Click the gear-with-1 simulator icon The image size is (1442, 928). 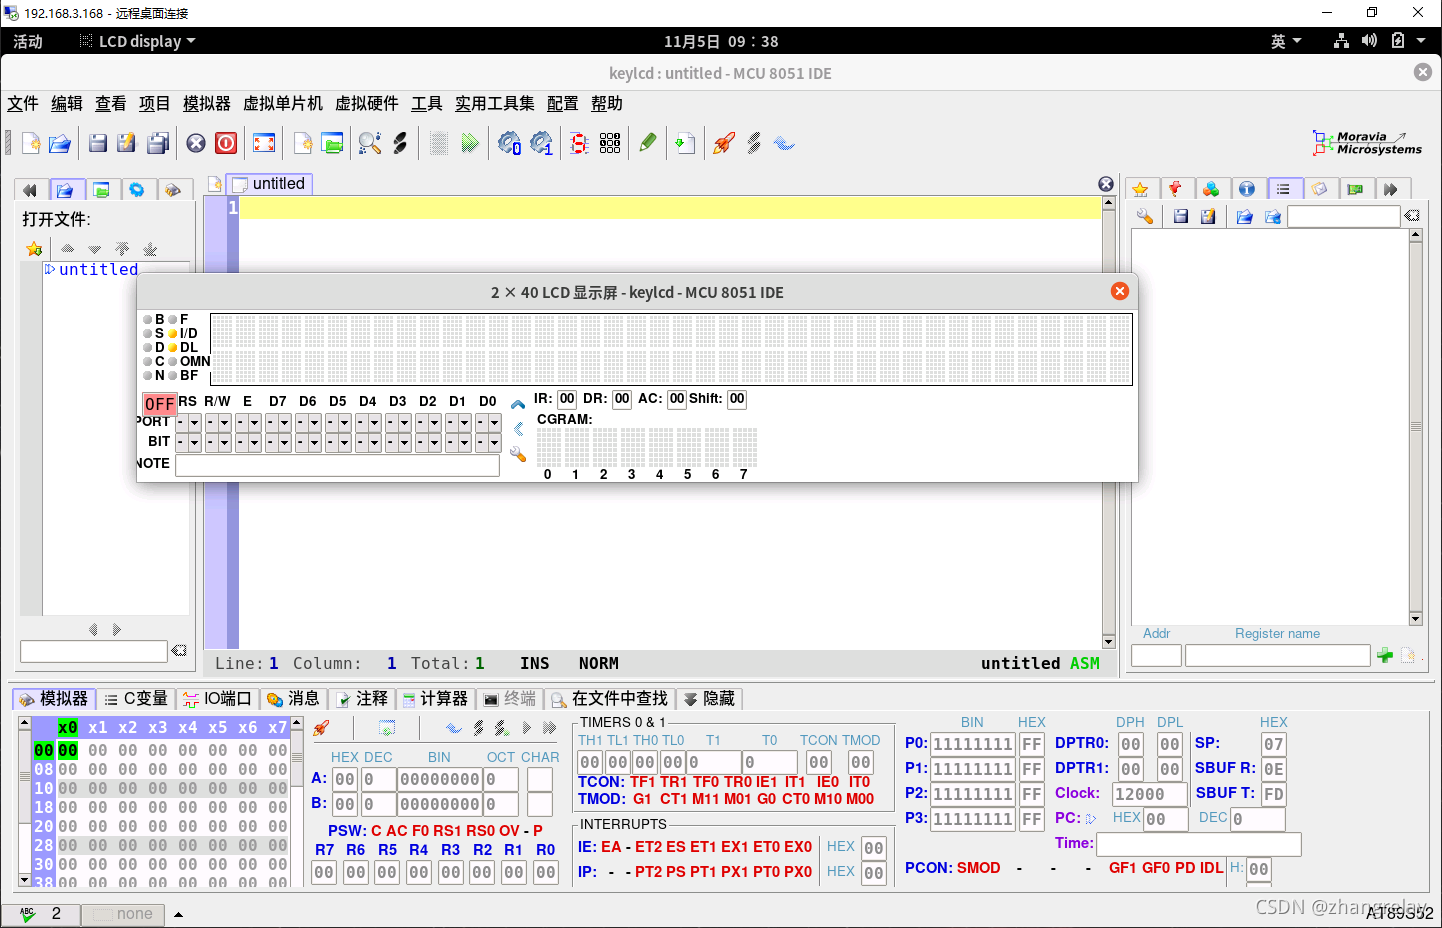(541, 143)
